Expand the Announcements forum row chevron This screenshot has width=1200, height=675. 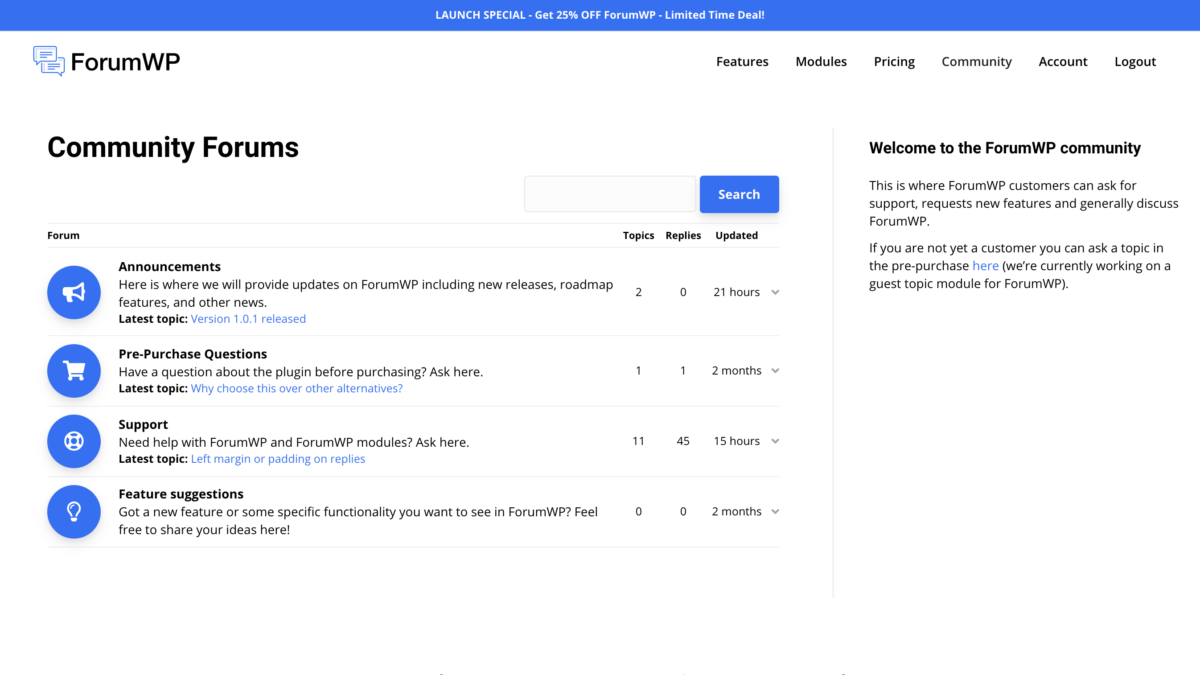click(775, 292)
